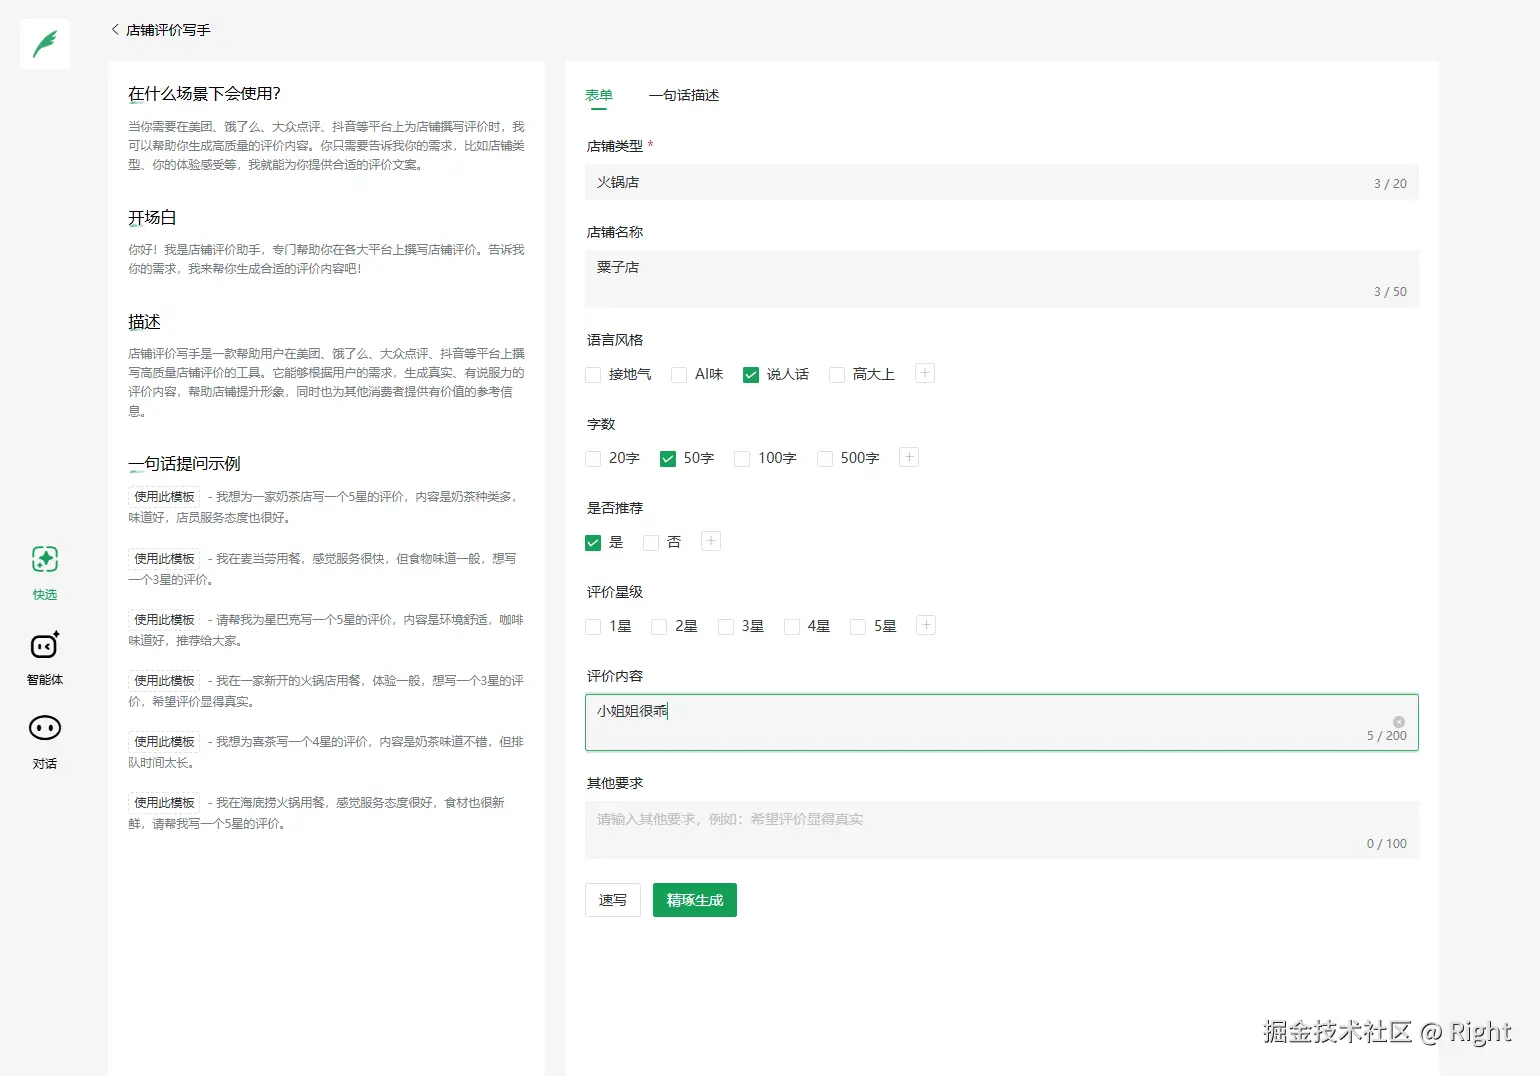Focus the 店铺类型 field containing 火锅店

[1002, 182]
